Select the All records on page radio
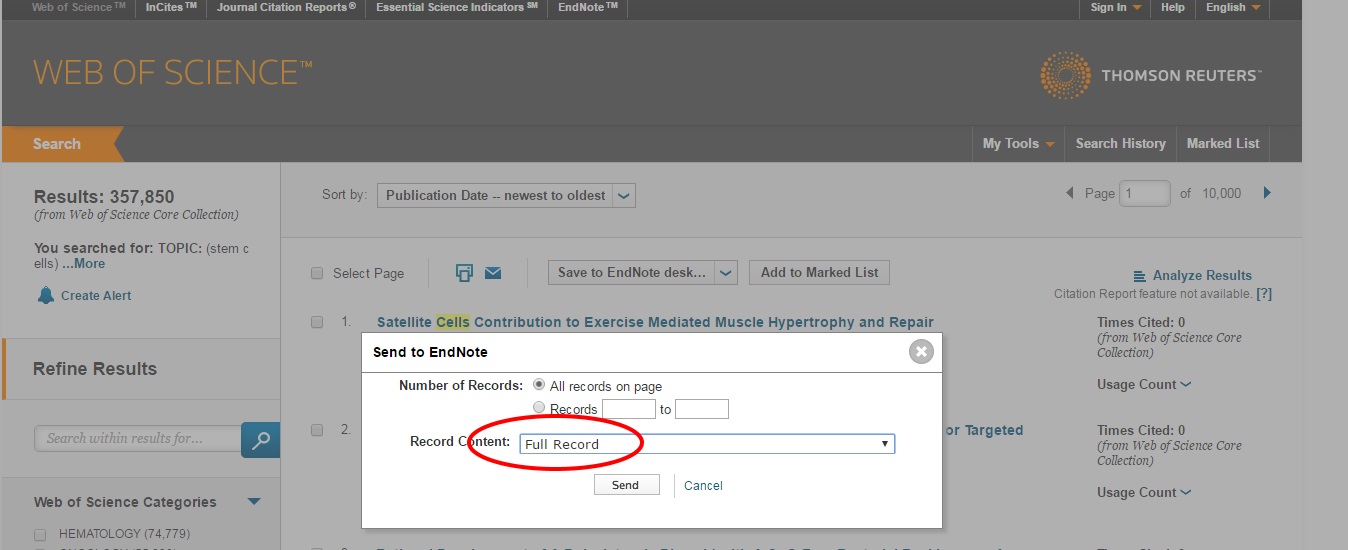Image resolution: width=1348 pixels, height=550 pixels. 540,385
